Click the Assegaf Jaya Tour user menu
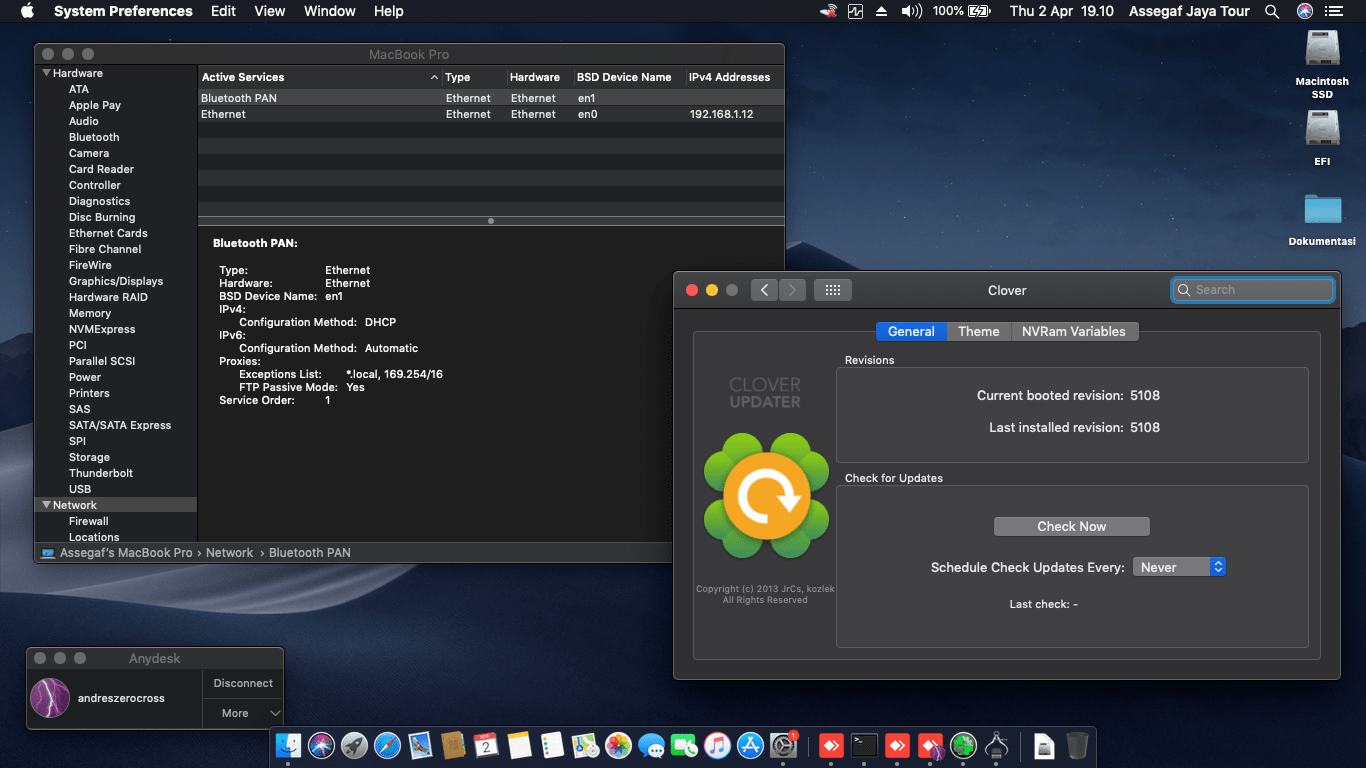 click(x=1189, y=11)
